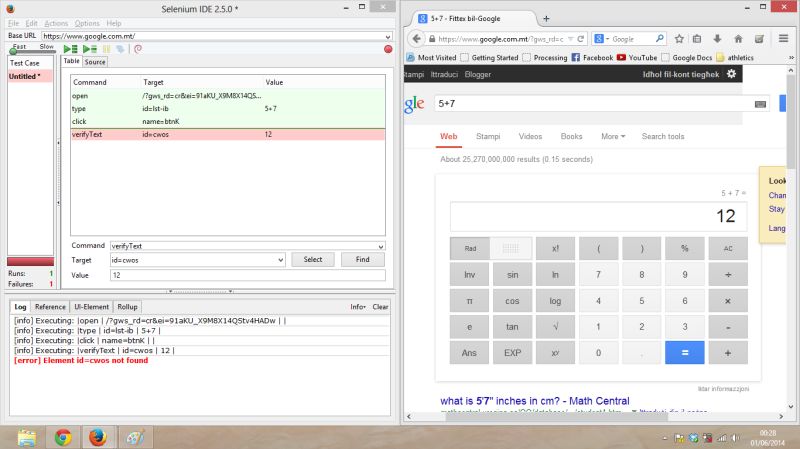Open the Options menu in Selenium IDE

click(x=87, y=23)
